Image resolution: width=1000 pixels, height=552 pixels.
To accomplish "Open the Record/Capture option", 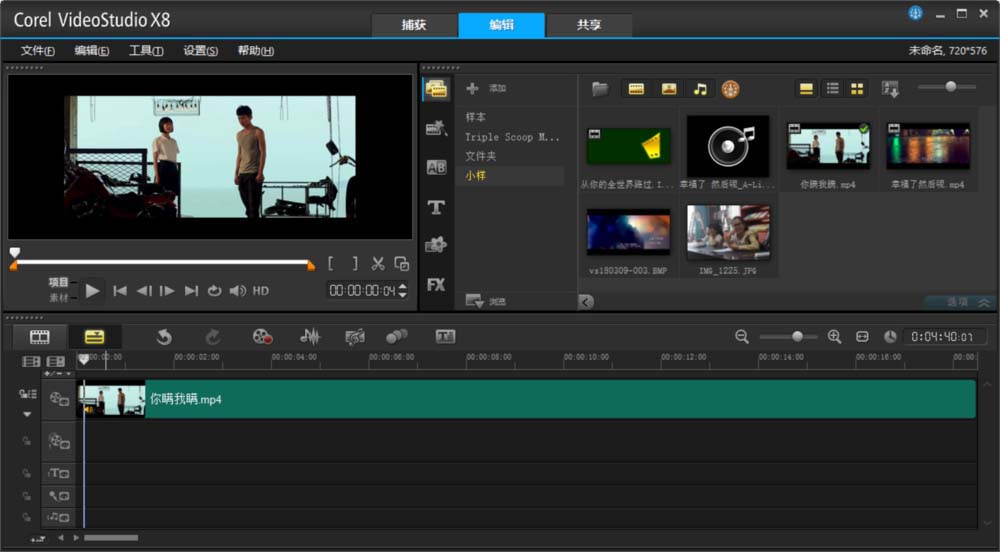I will [262, 337].
